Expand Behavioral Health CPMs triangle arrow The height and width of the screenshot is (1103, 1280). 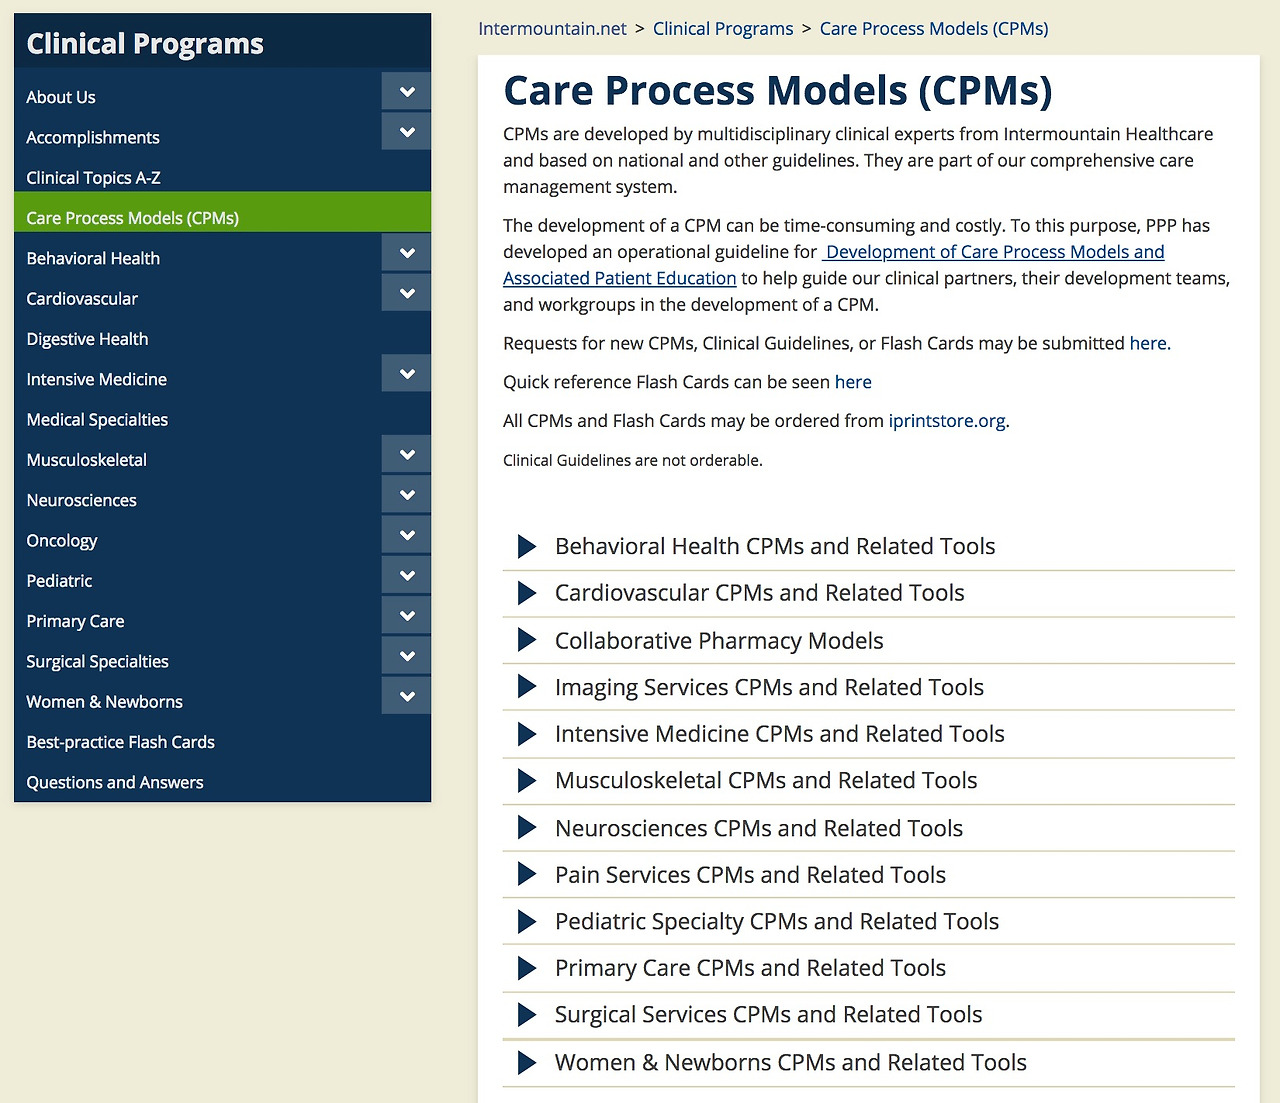(527, 546)
